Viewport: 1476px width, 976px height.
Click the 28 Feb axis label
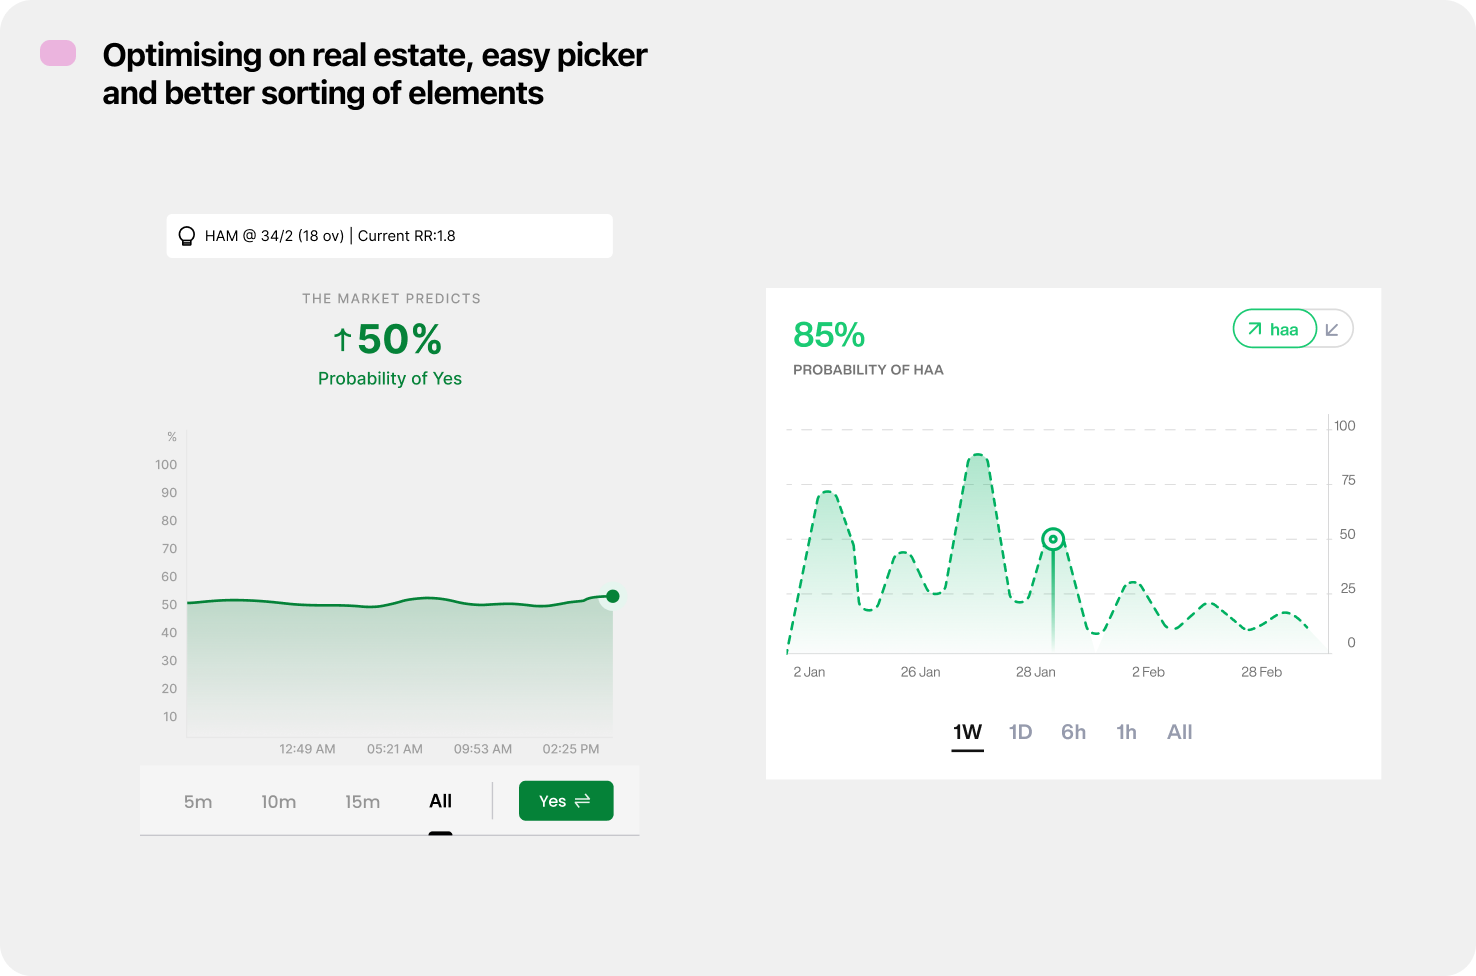[x=1261, y=672]
